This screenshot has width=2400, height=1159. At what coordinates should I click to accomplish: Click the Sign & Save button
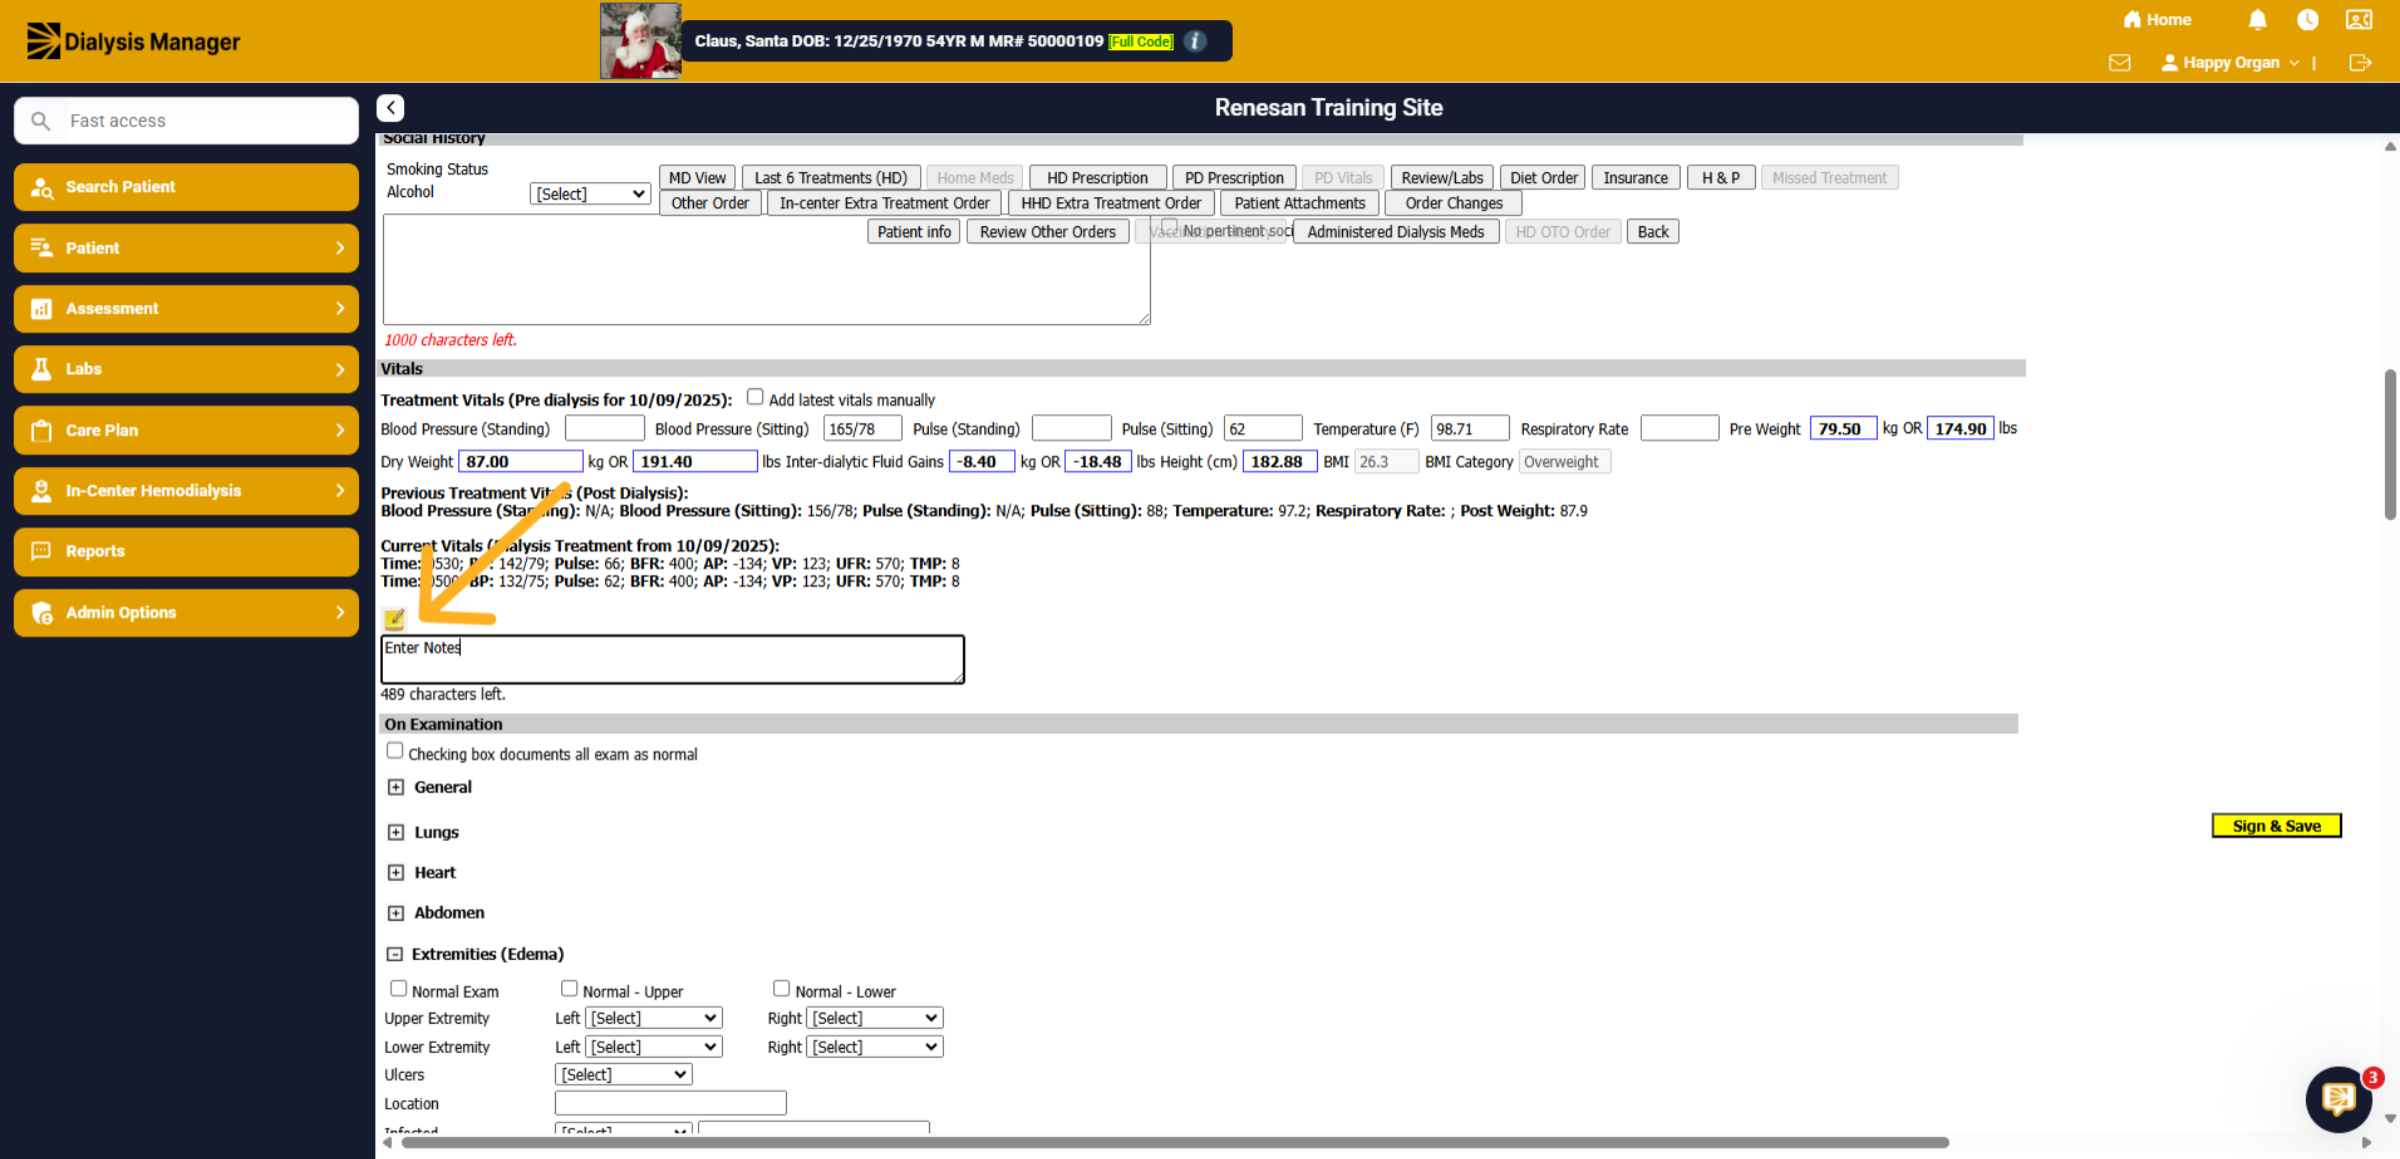tap(2276, 826)
